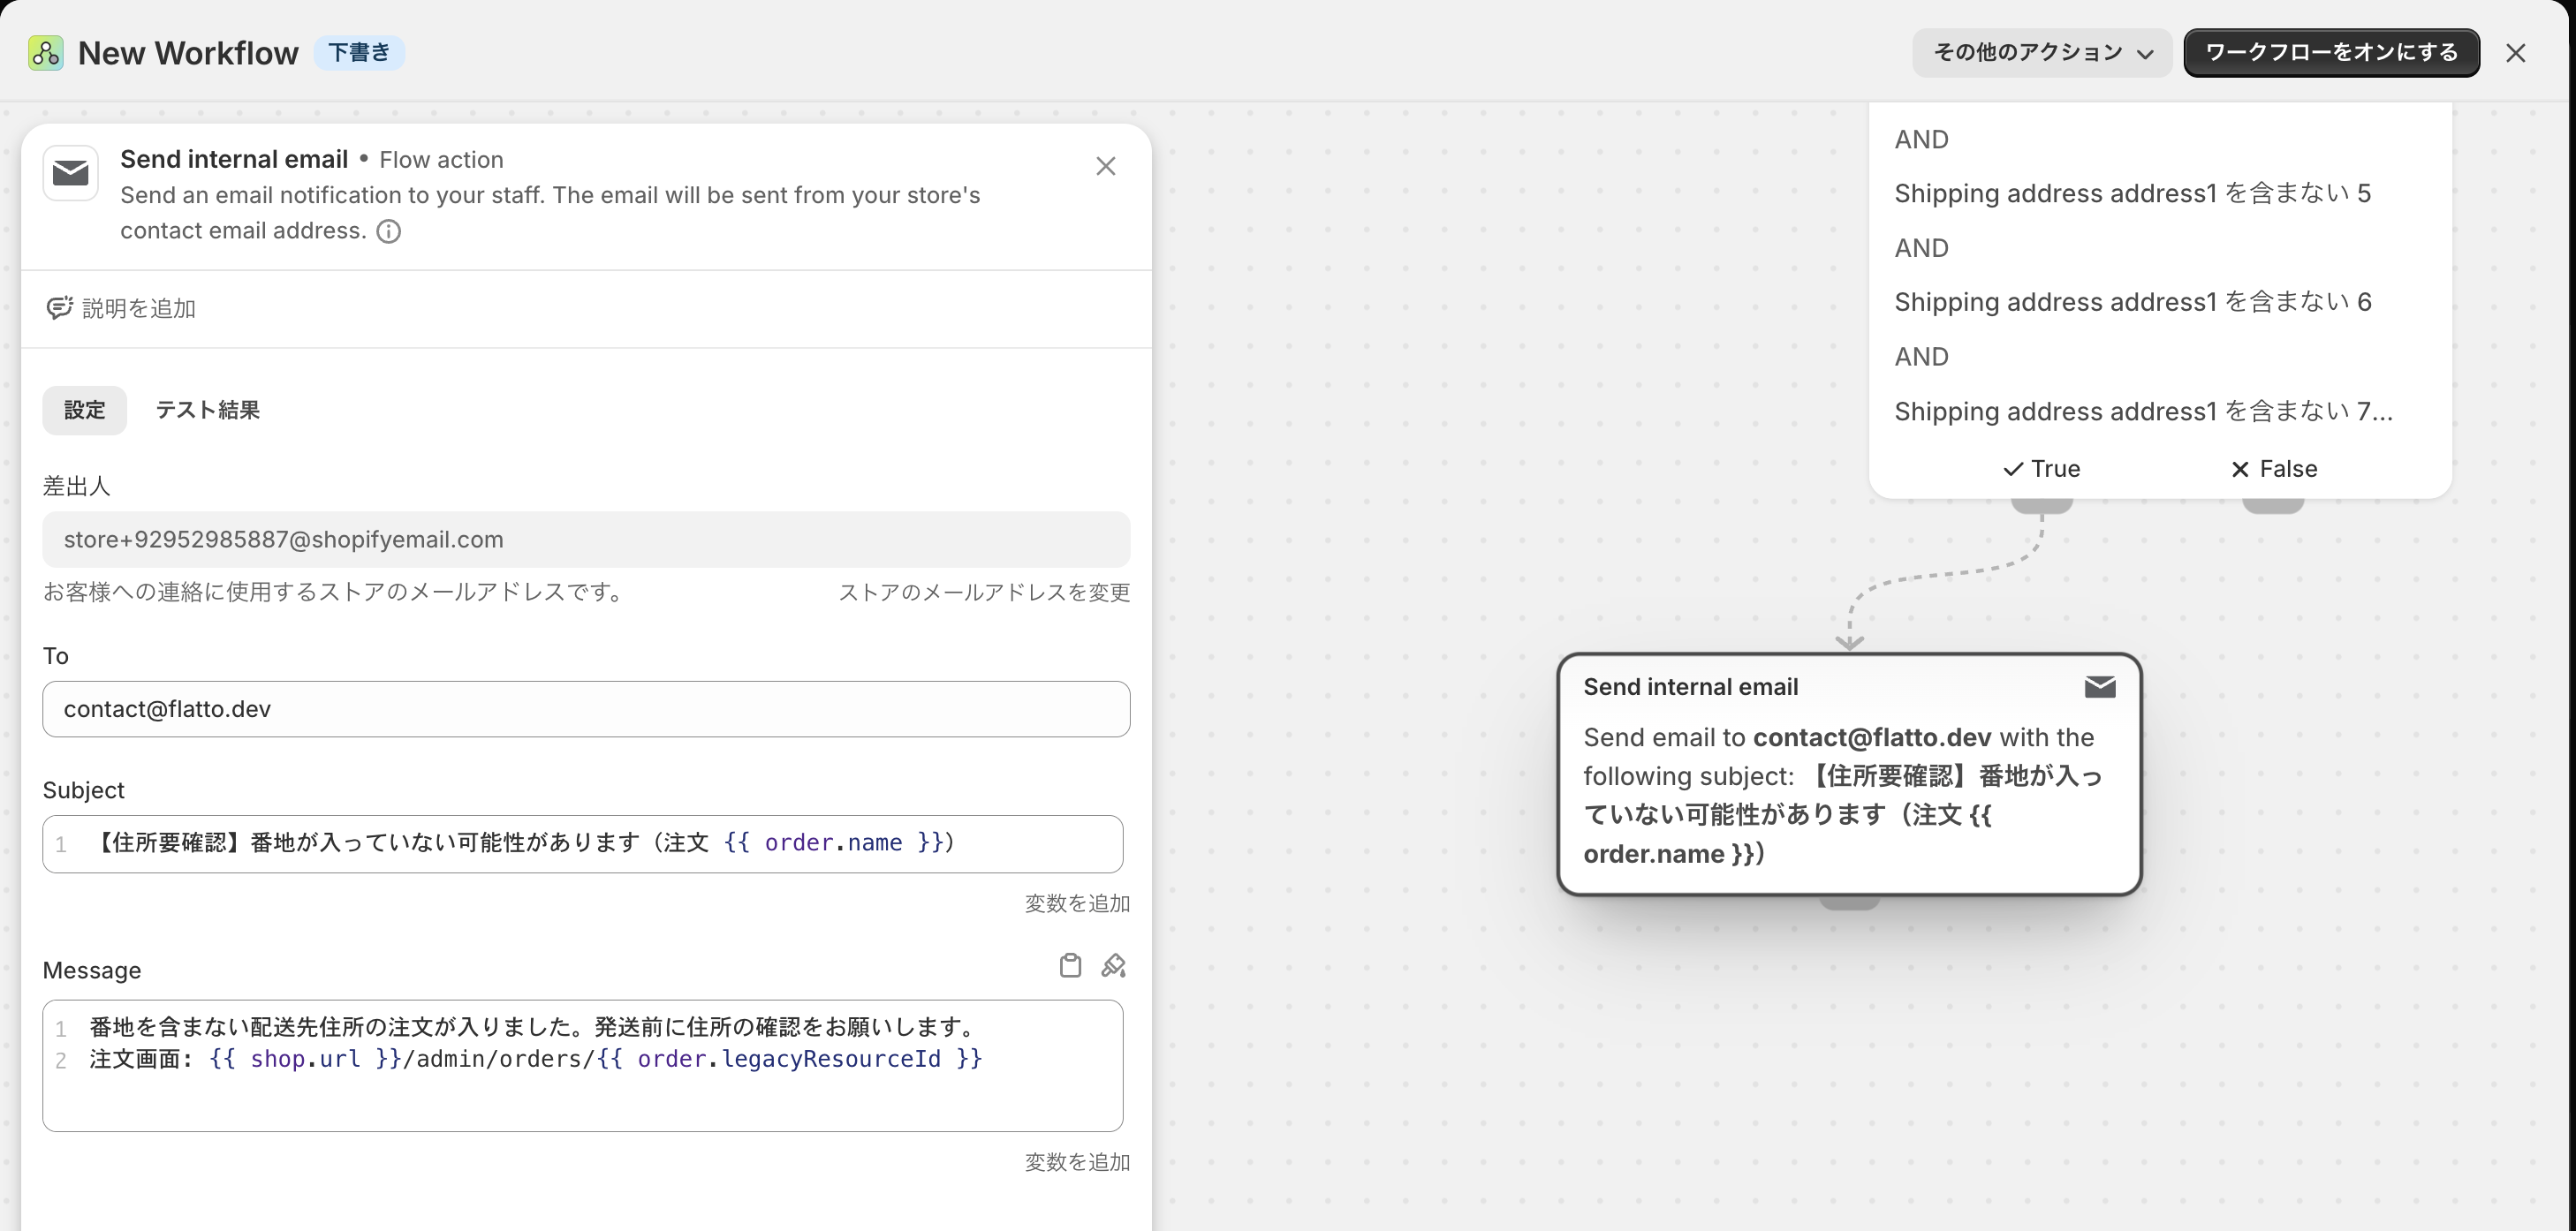The height and width of the screenshot is (1231, 2576).
Task: Click 説明を追加 to add a description
Action: 139,308
